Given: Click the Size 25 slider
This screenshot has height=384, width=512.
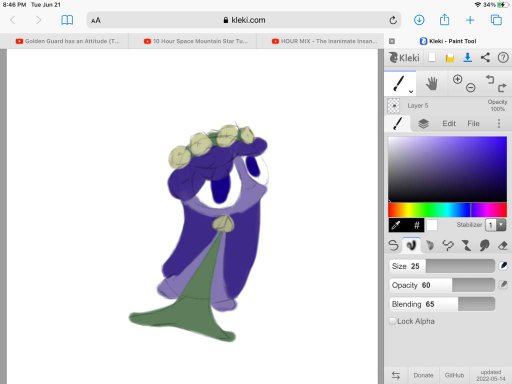Looking at the screenshot, I should [442, 266].
